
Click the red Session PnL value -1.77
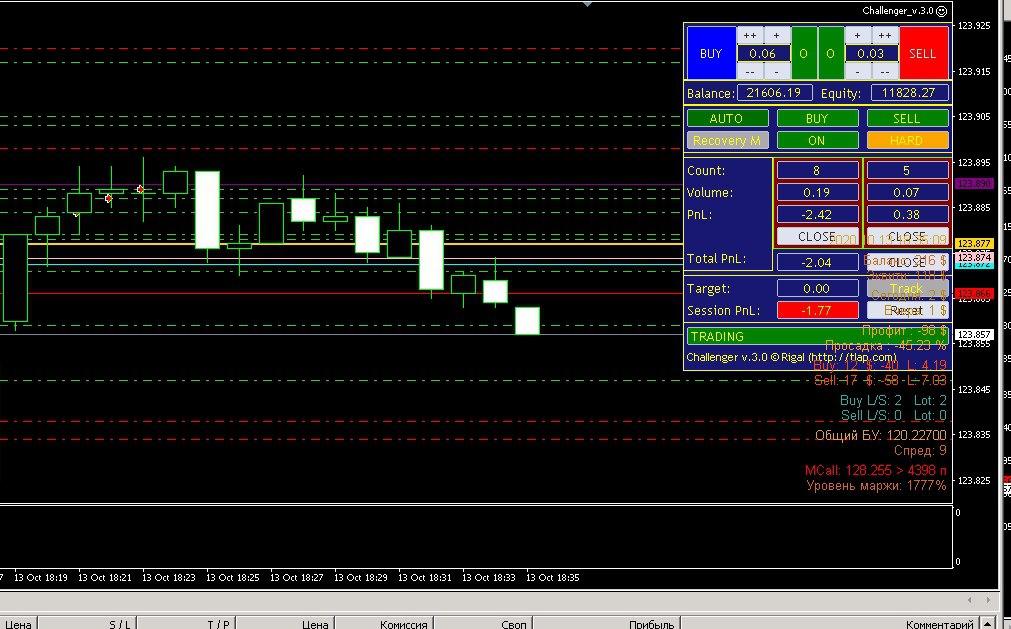click(x=818, y=311)
